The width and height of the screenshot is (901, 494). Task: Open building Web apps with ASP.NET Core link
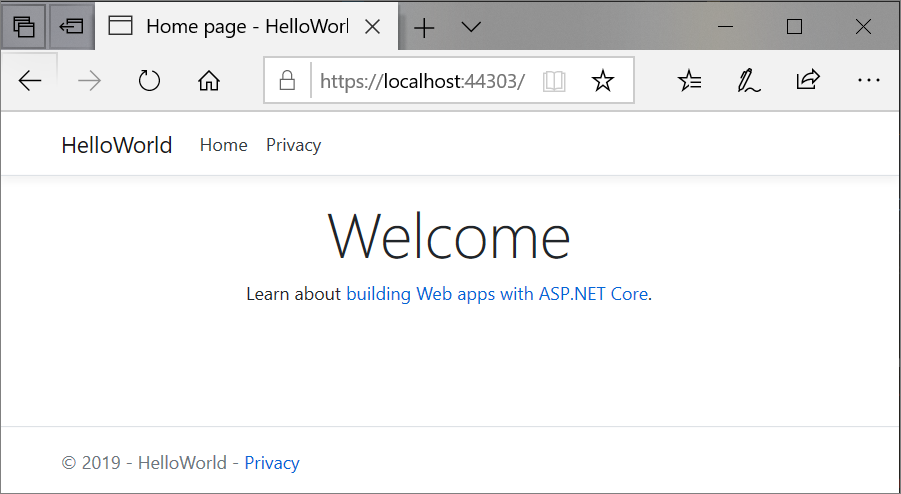(x=497, y=294)
